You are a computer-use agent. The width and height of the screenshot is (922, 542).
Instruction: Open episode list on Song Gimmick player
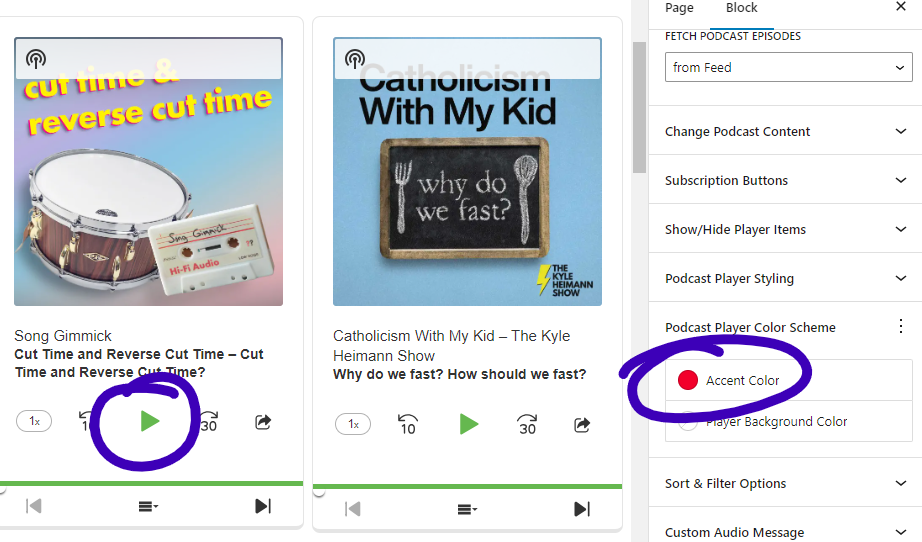(148, 506)
